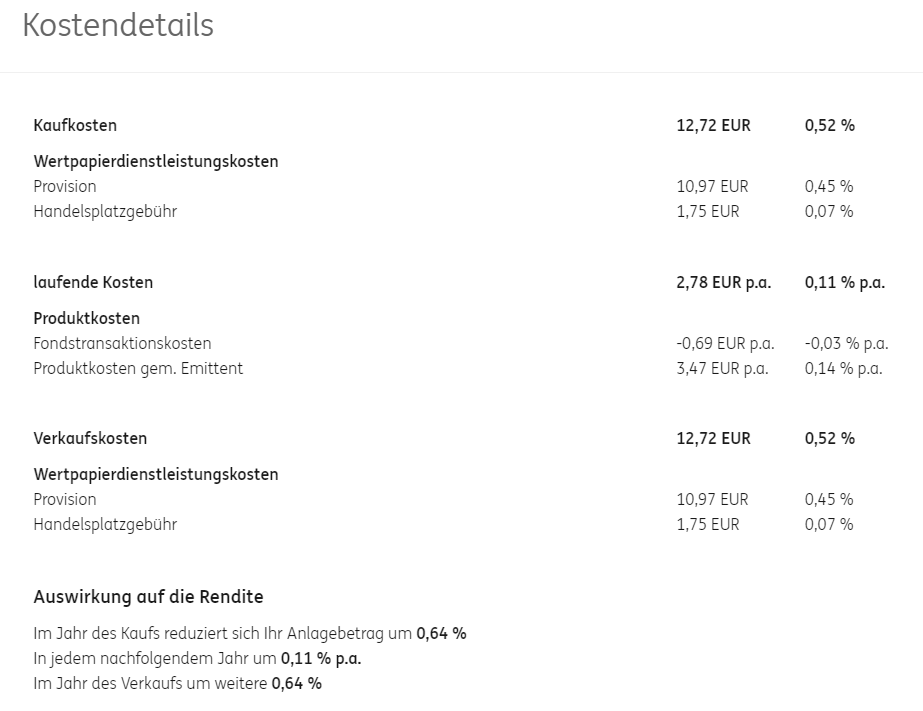Select the Fondstransaktionskosten label
This screenshot has height=711, width=923.
[122, 344]
